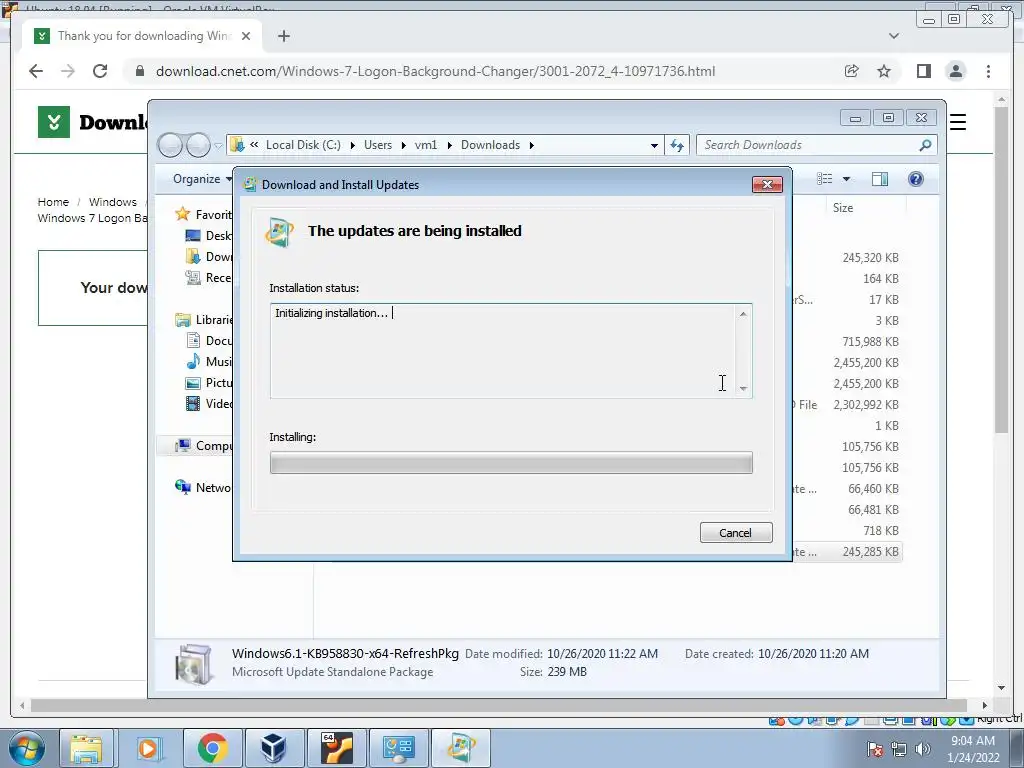Open new tab in Chrome
The height and width of the screenshot is (768, 1024).
point(283,36)
